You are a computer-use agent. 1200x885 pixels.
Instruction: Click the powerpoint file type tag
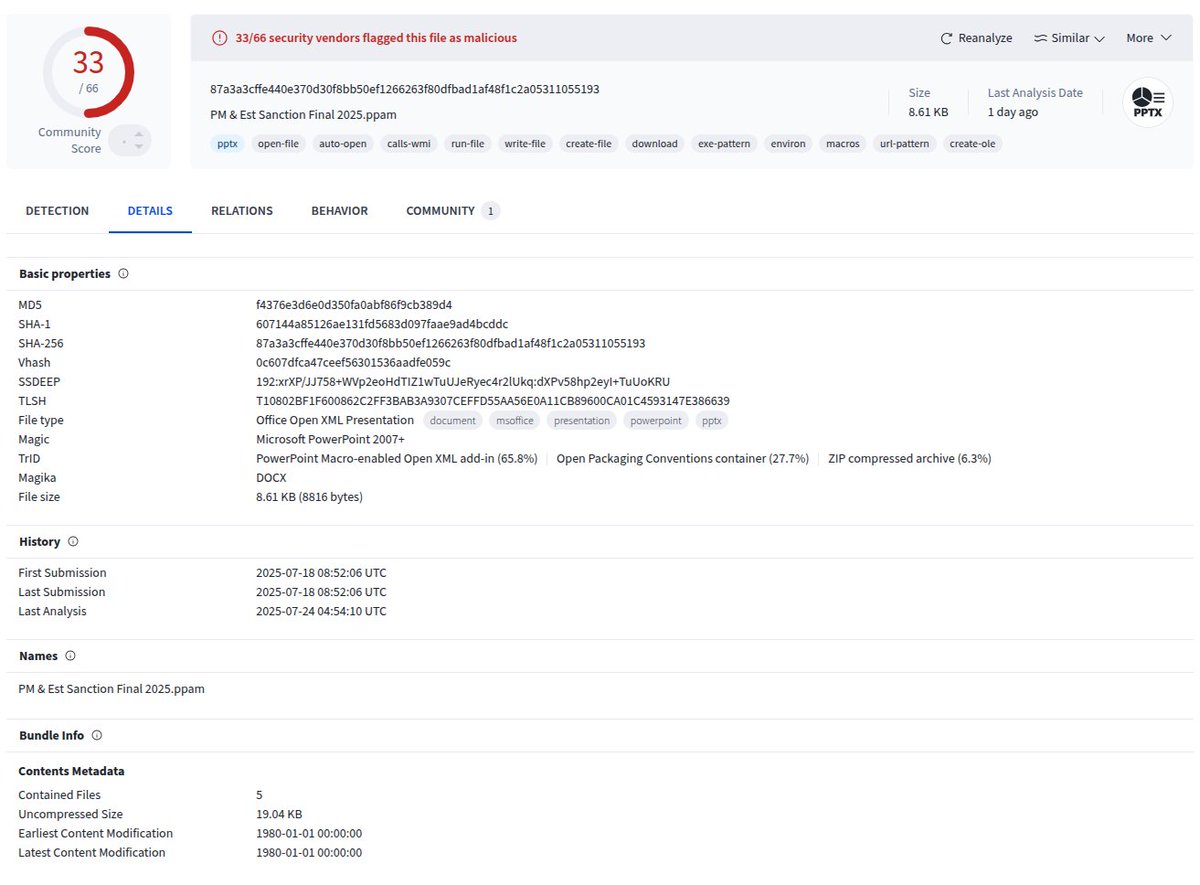click(657, 421)
